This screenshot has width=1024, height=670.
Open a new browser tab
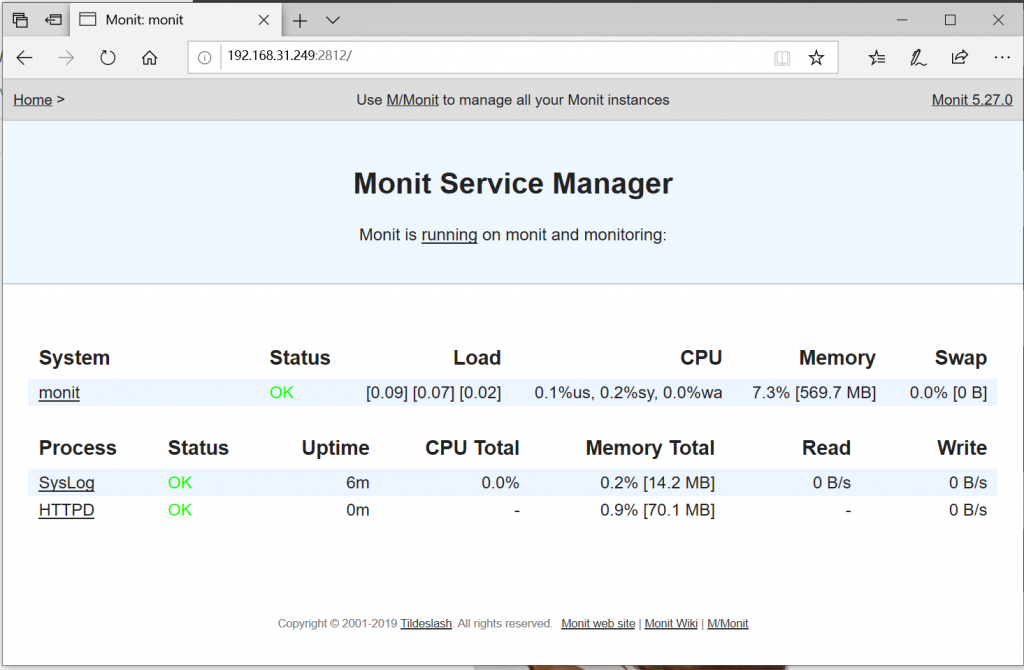300,21
